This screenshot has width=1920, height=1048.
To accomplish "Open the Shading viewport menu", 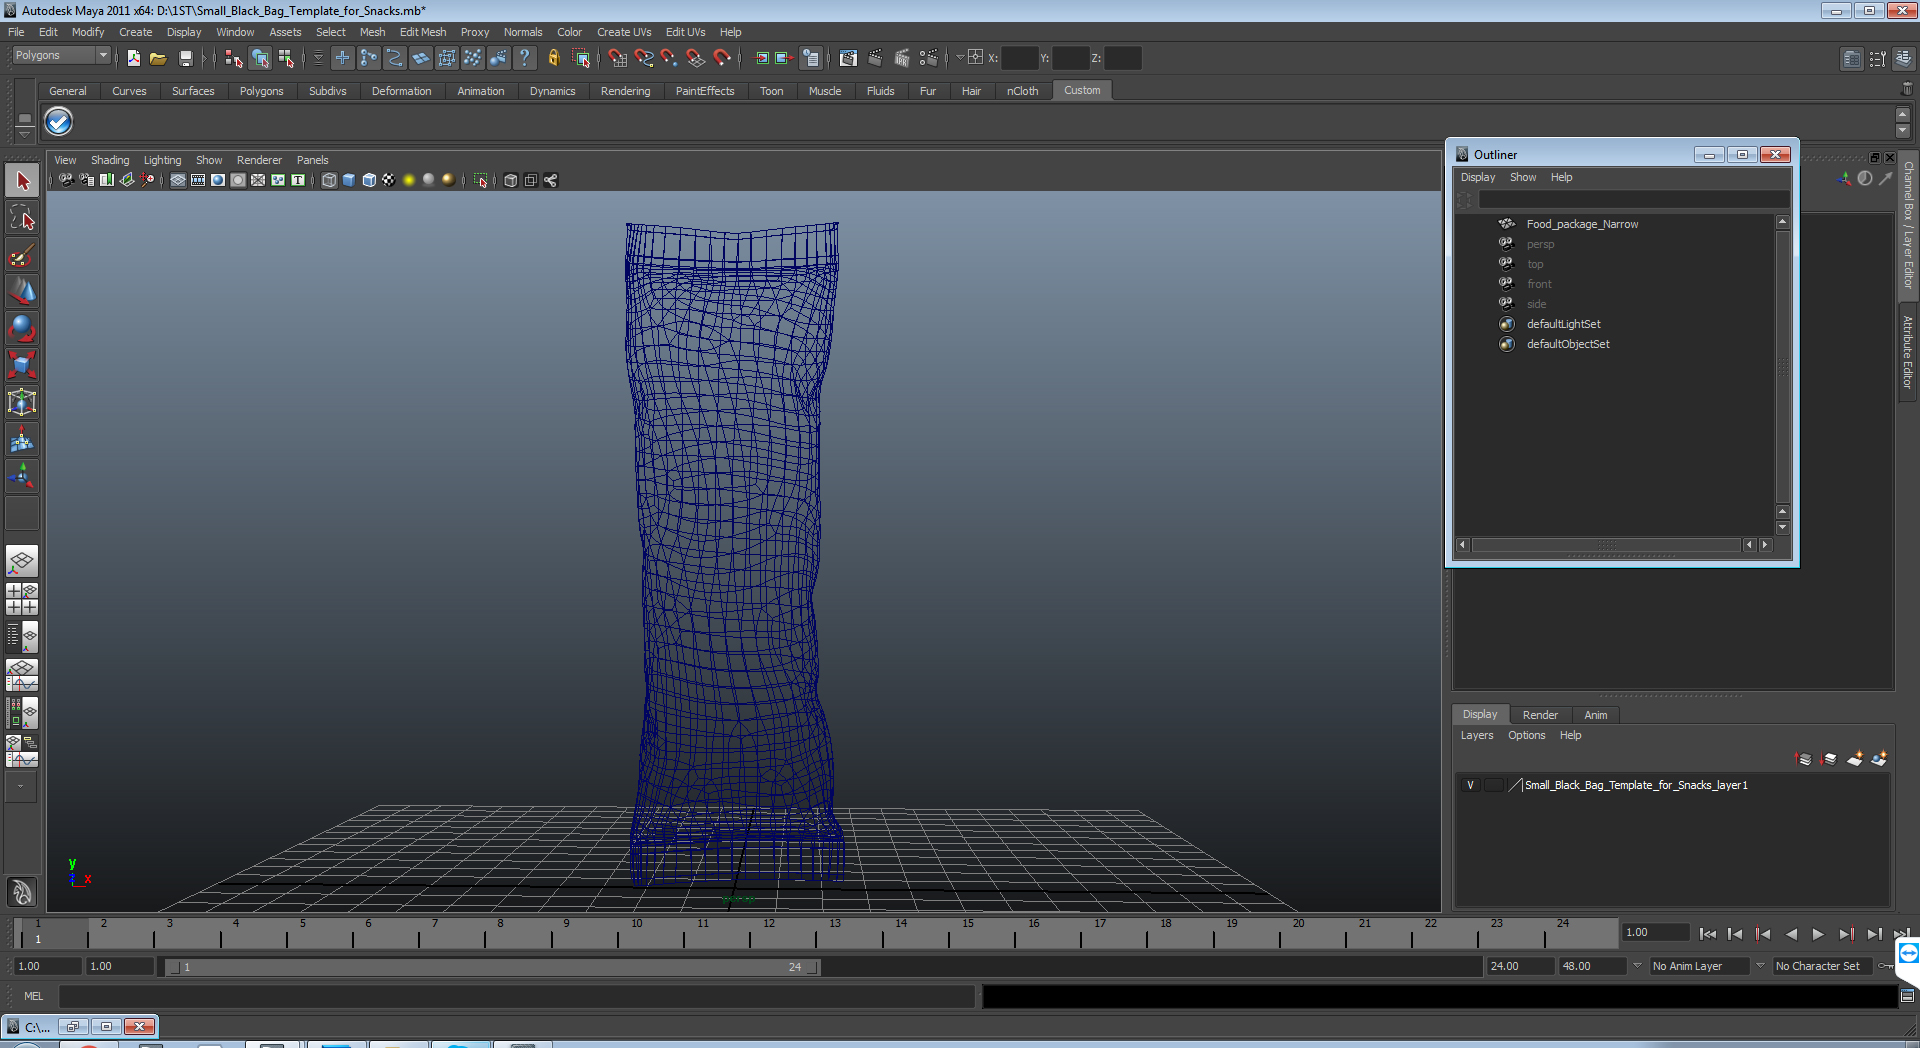I will click(x=110, y=160).
